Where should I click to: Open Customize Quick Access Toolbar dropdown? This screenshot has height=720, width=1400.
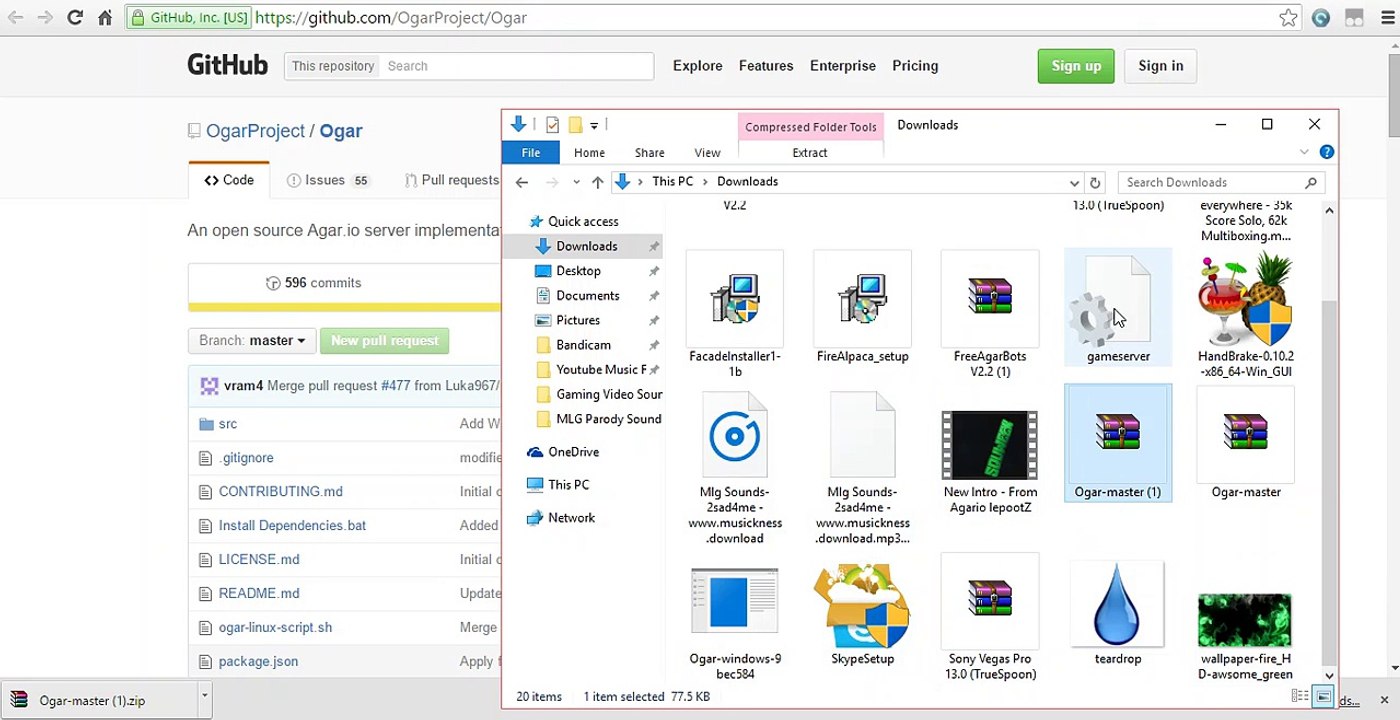(x=594, y=126)
